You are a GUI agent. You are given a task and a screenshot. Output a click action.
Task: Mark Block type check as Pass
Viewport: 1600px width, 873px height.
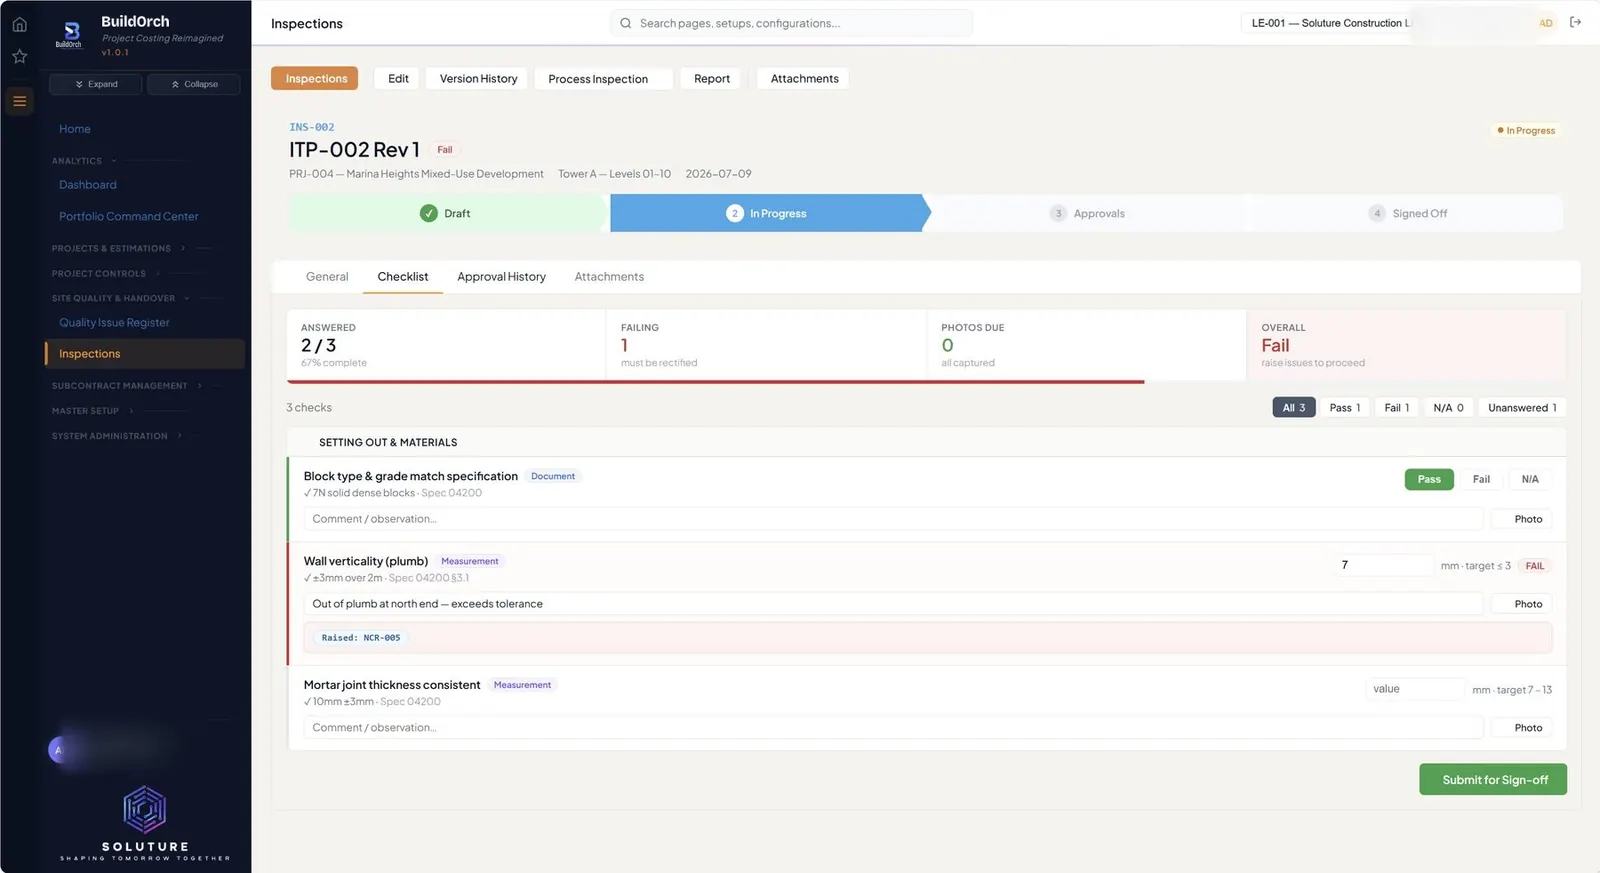coord(1429,479)
